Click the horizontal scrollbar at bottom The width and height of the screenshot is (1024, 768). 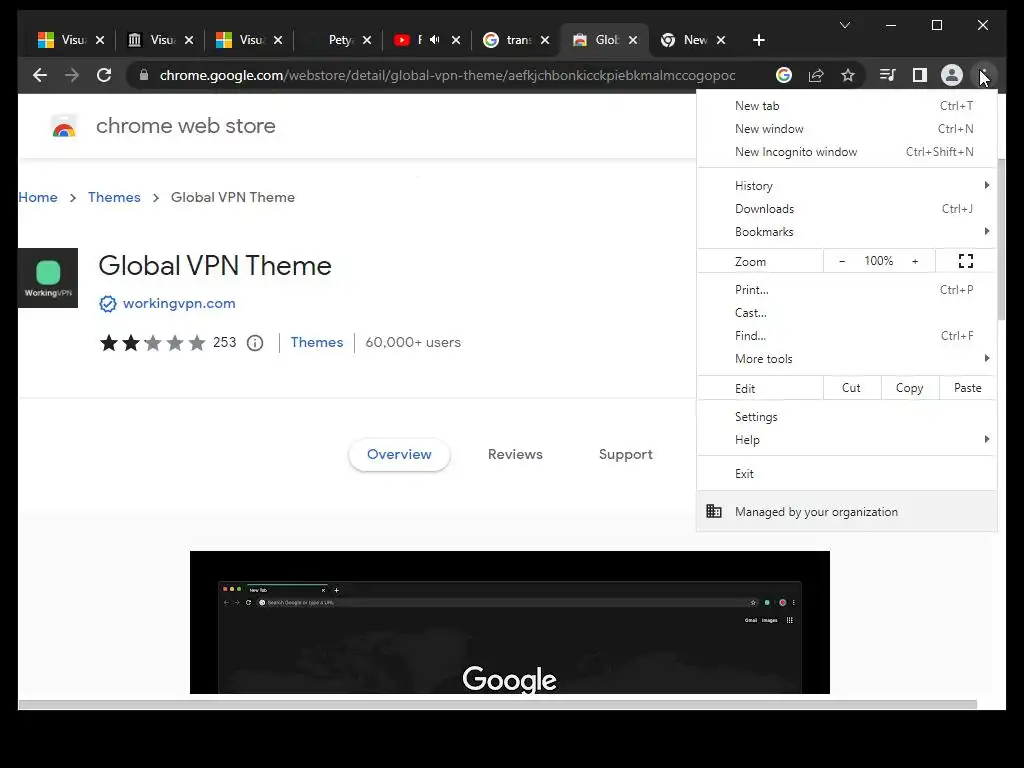click(497, 705)
